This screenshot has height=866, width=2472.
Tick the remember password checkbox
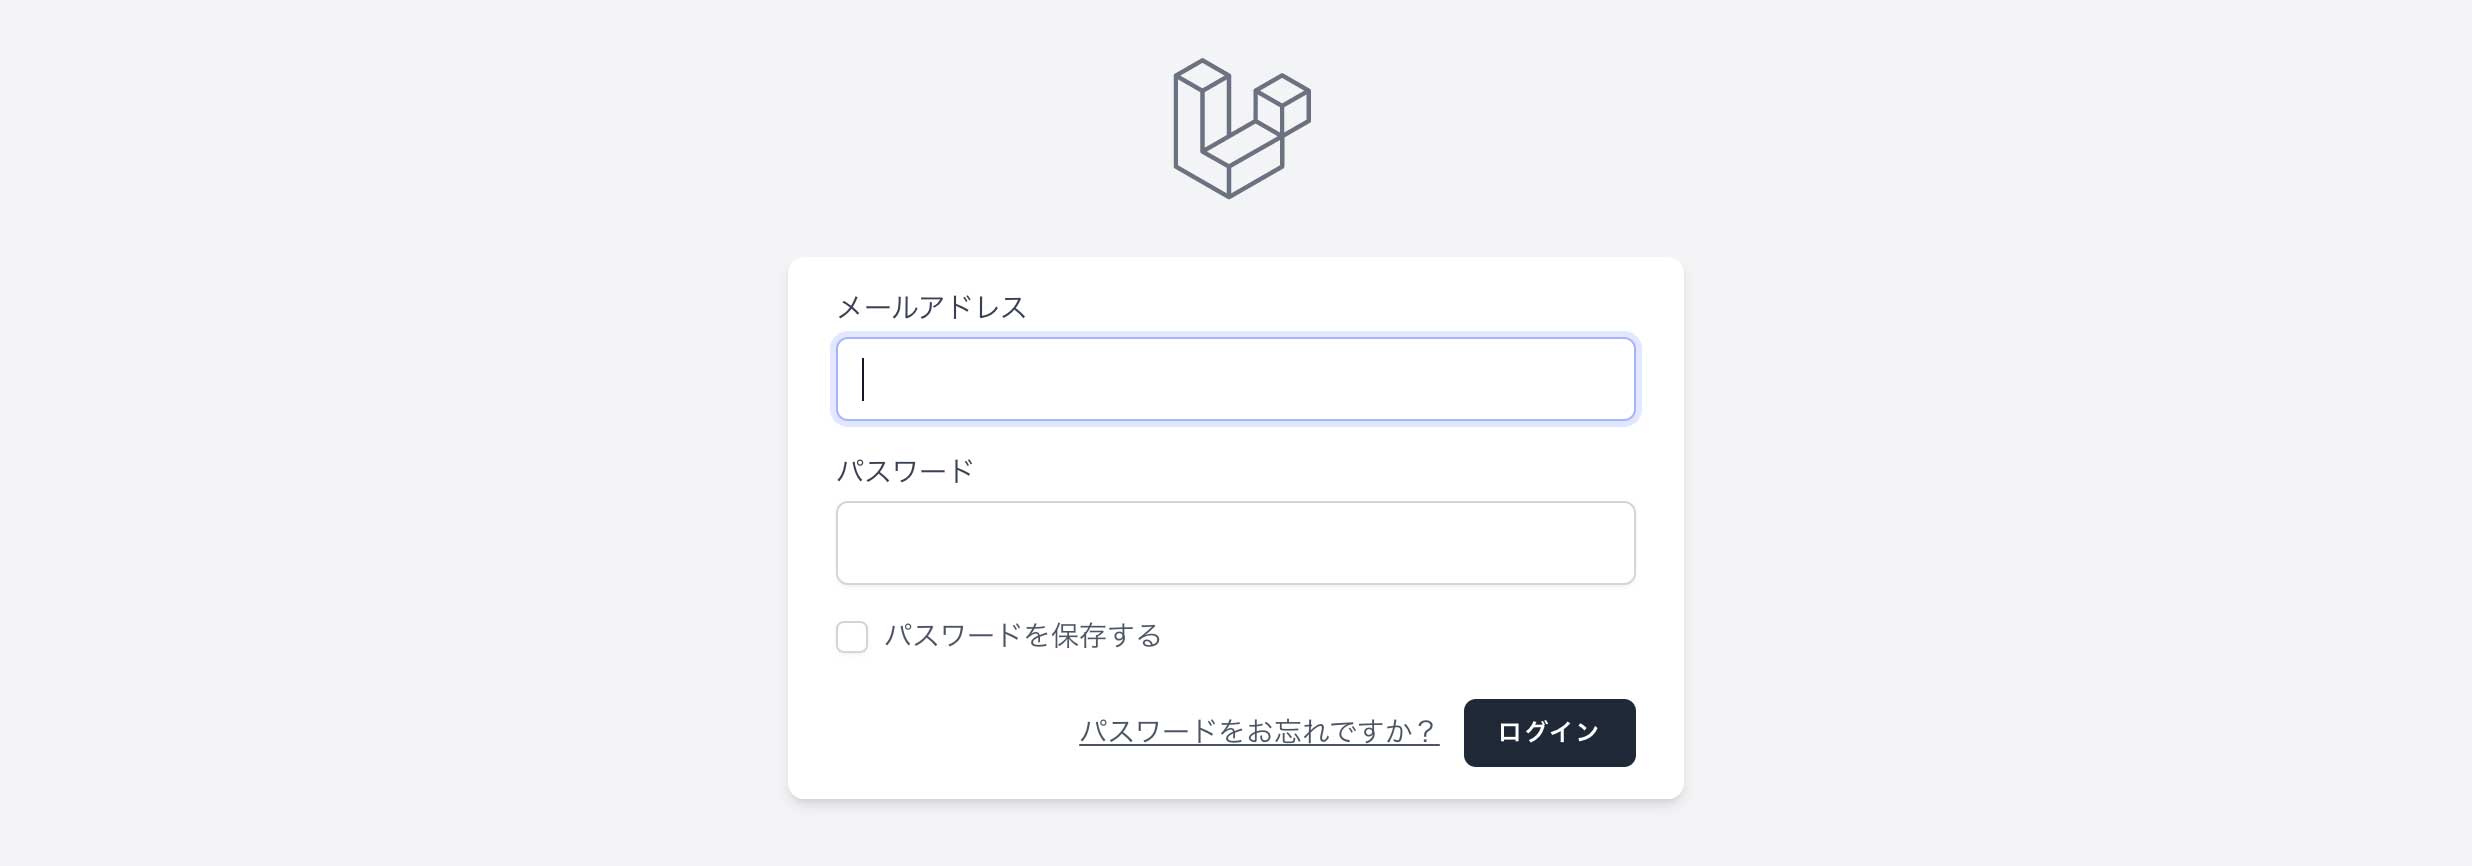point(852,637)
